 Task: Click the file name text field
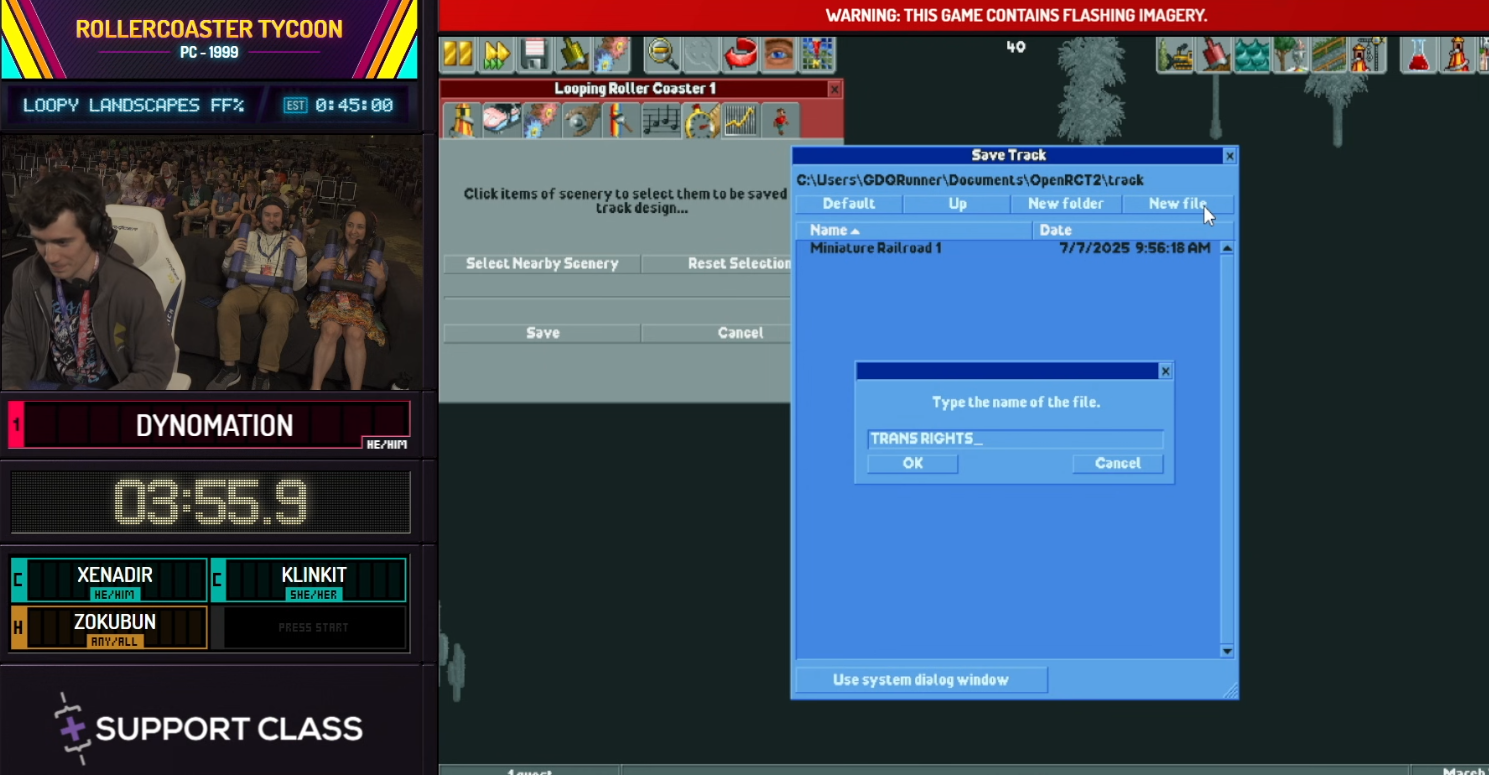point(1015,439)
